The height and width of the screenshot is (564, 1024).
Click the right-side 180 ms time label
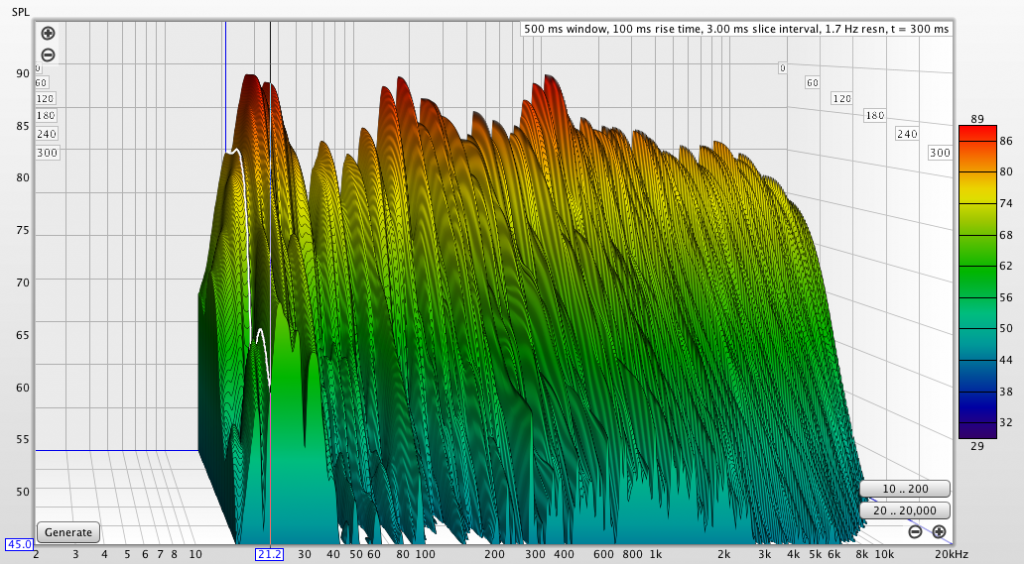click(x=874, y=116)
